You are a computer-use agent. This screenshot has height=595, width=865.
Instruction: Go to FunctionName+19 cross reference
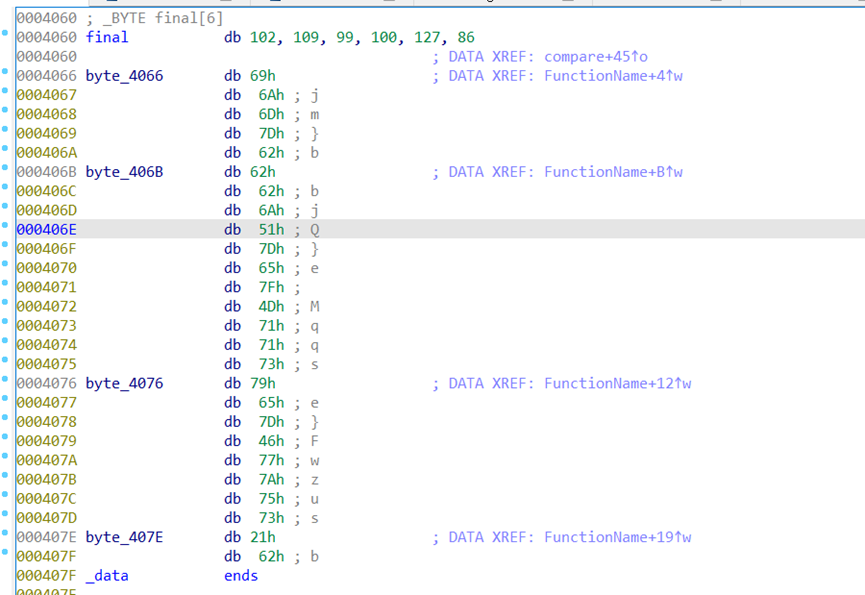click(x=617, y=538)
